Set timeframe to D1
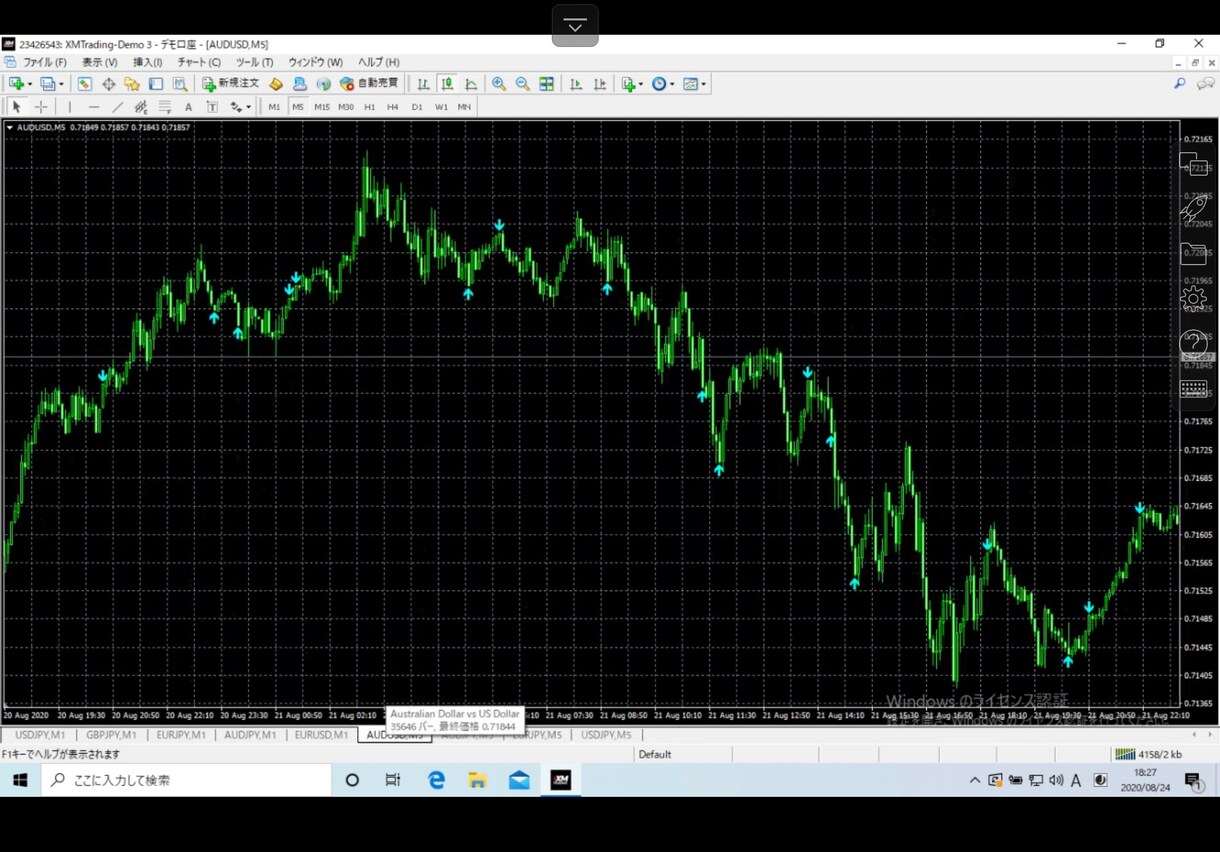Viewport: 1220px width, 852px height. coord(417,107)
